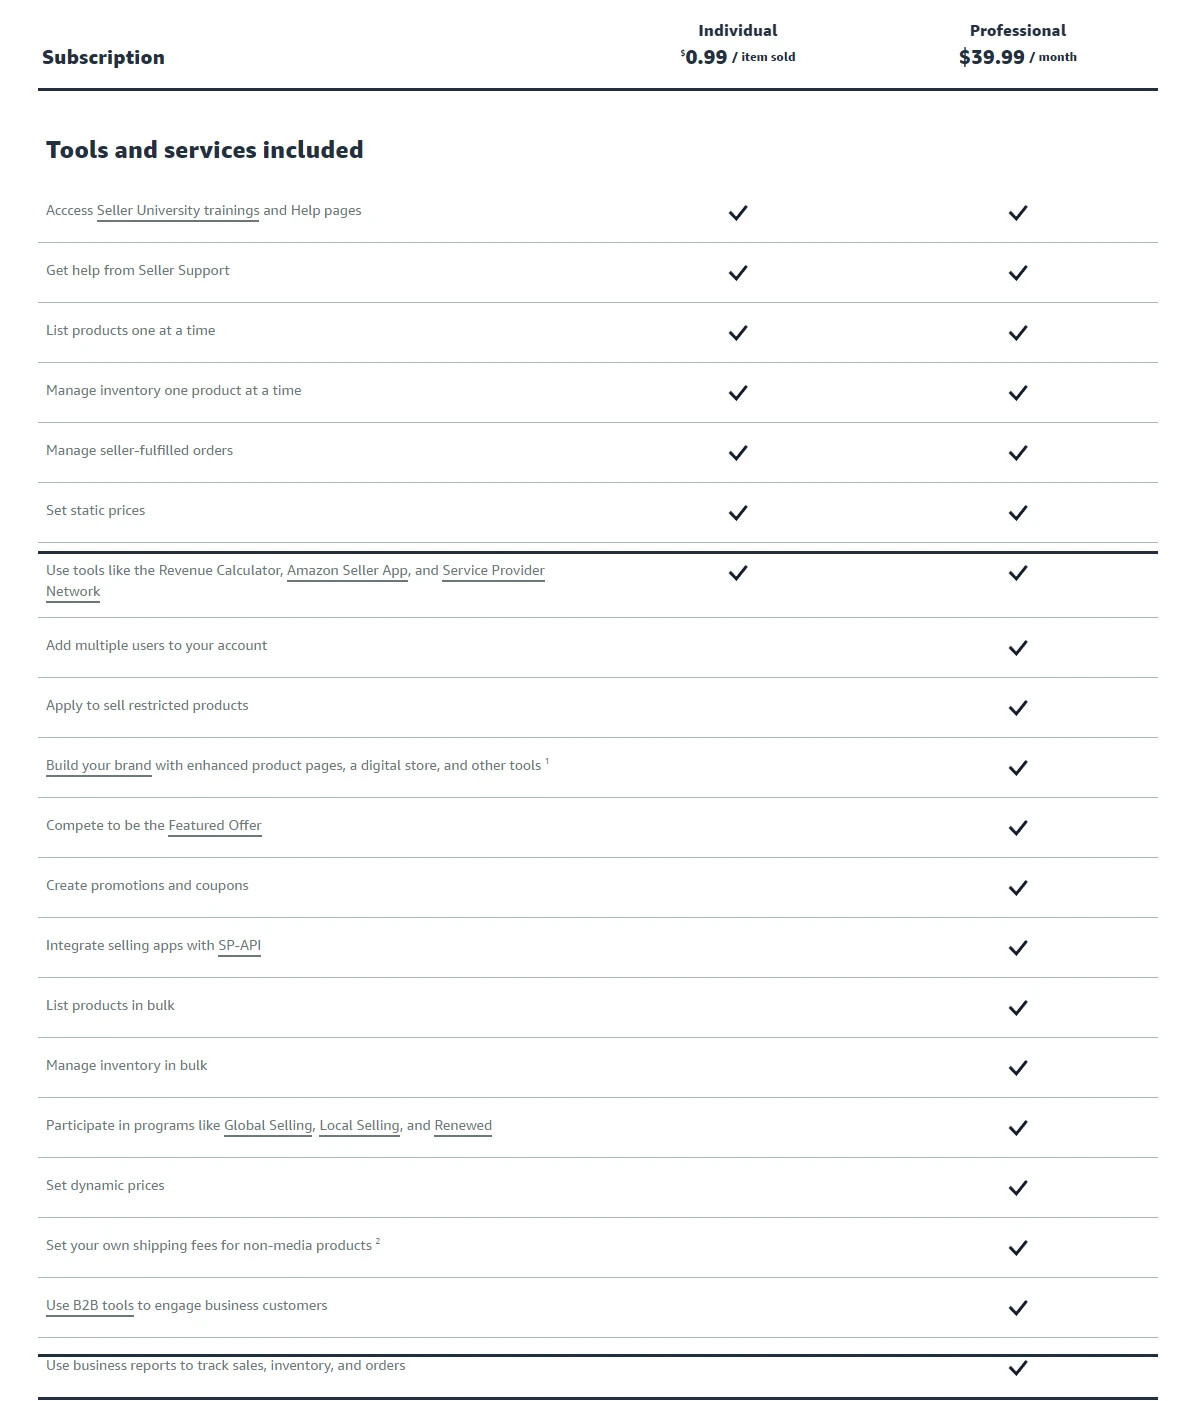1193x1401 pixels.
Task: Click Professional checkmark for Add multiple users
Action: (x=1018, y=648)
